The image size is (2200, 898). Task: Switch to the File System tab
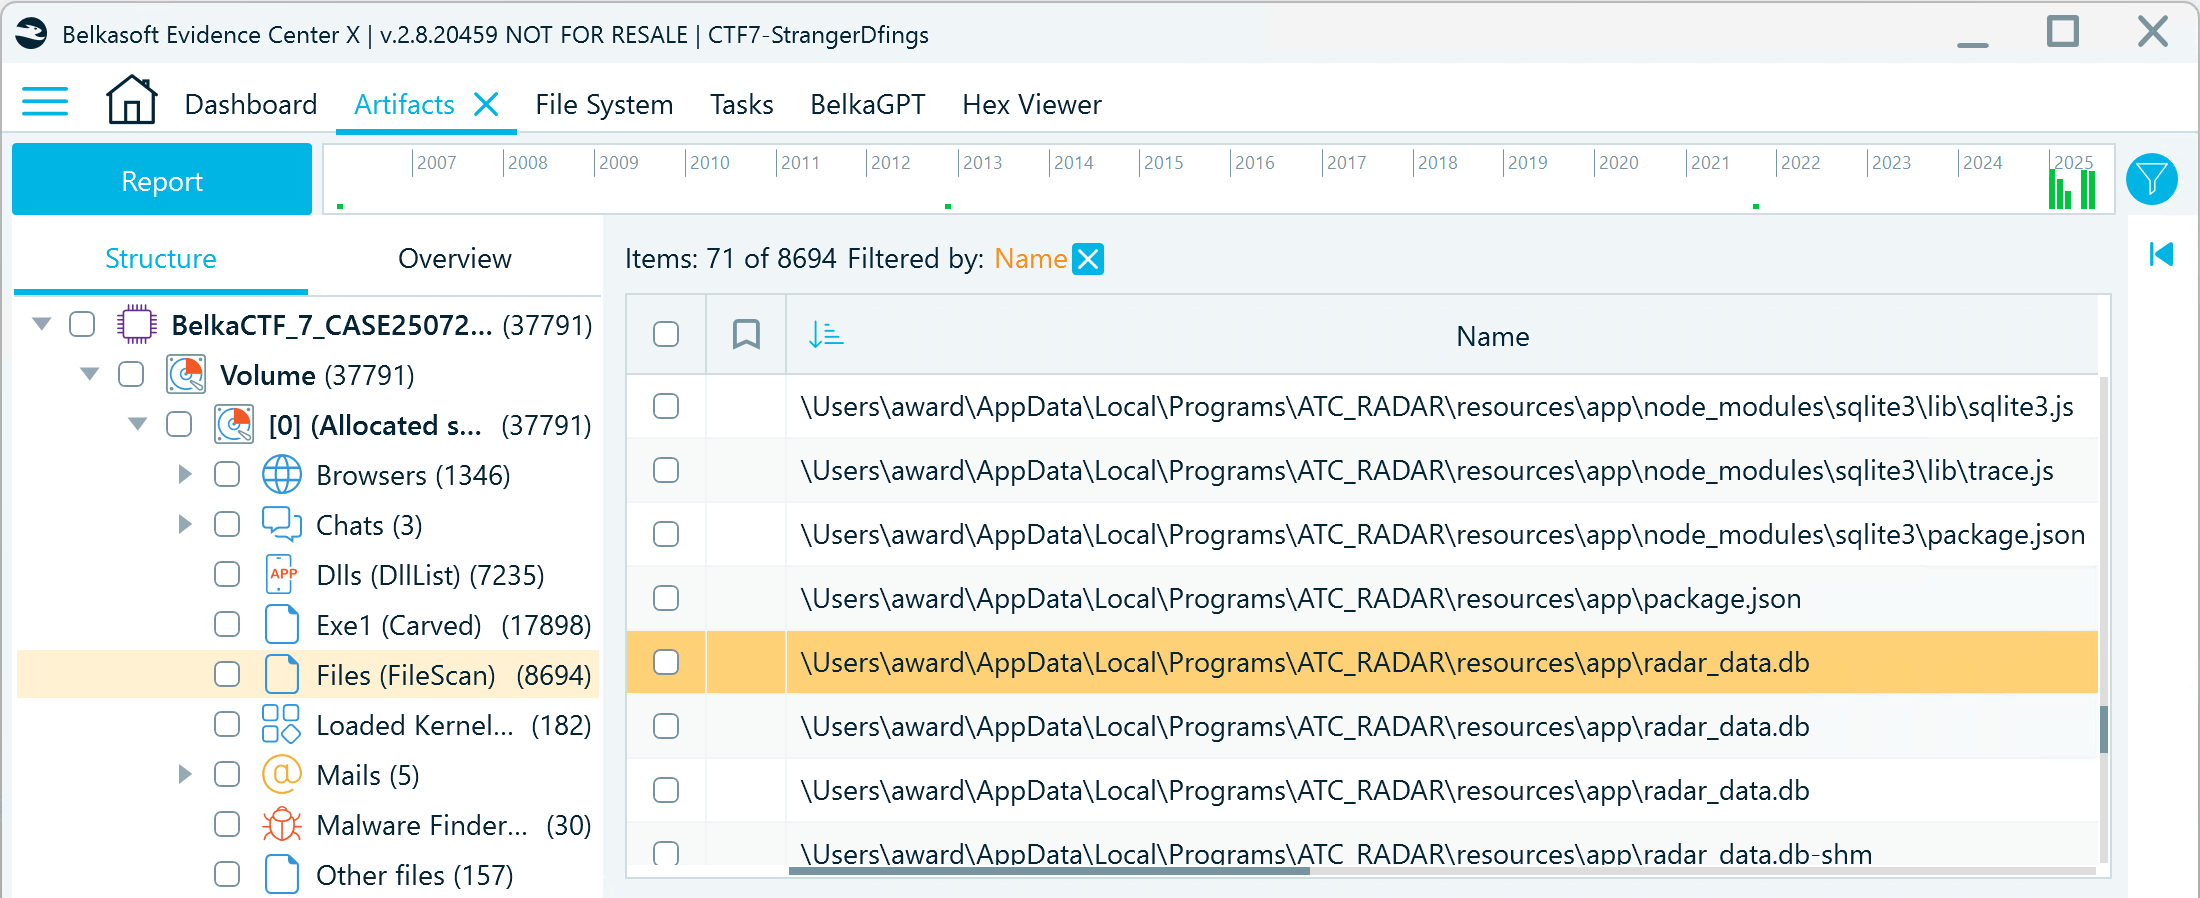pos(604,104)
